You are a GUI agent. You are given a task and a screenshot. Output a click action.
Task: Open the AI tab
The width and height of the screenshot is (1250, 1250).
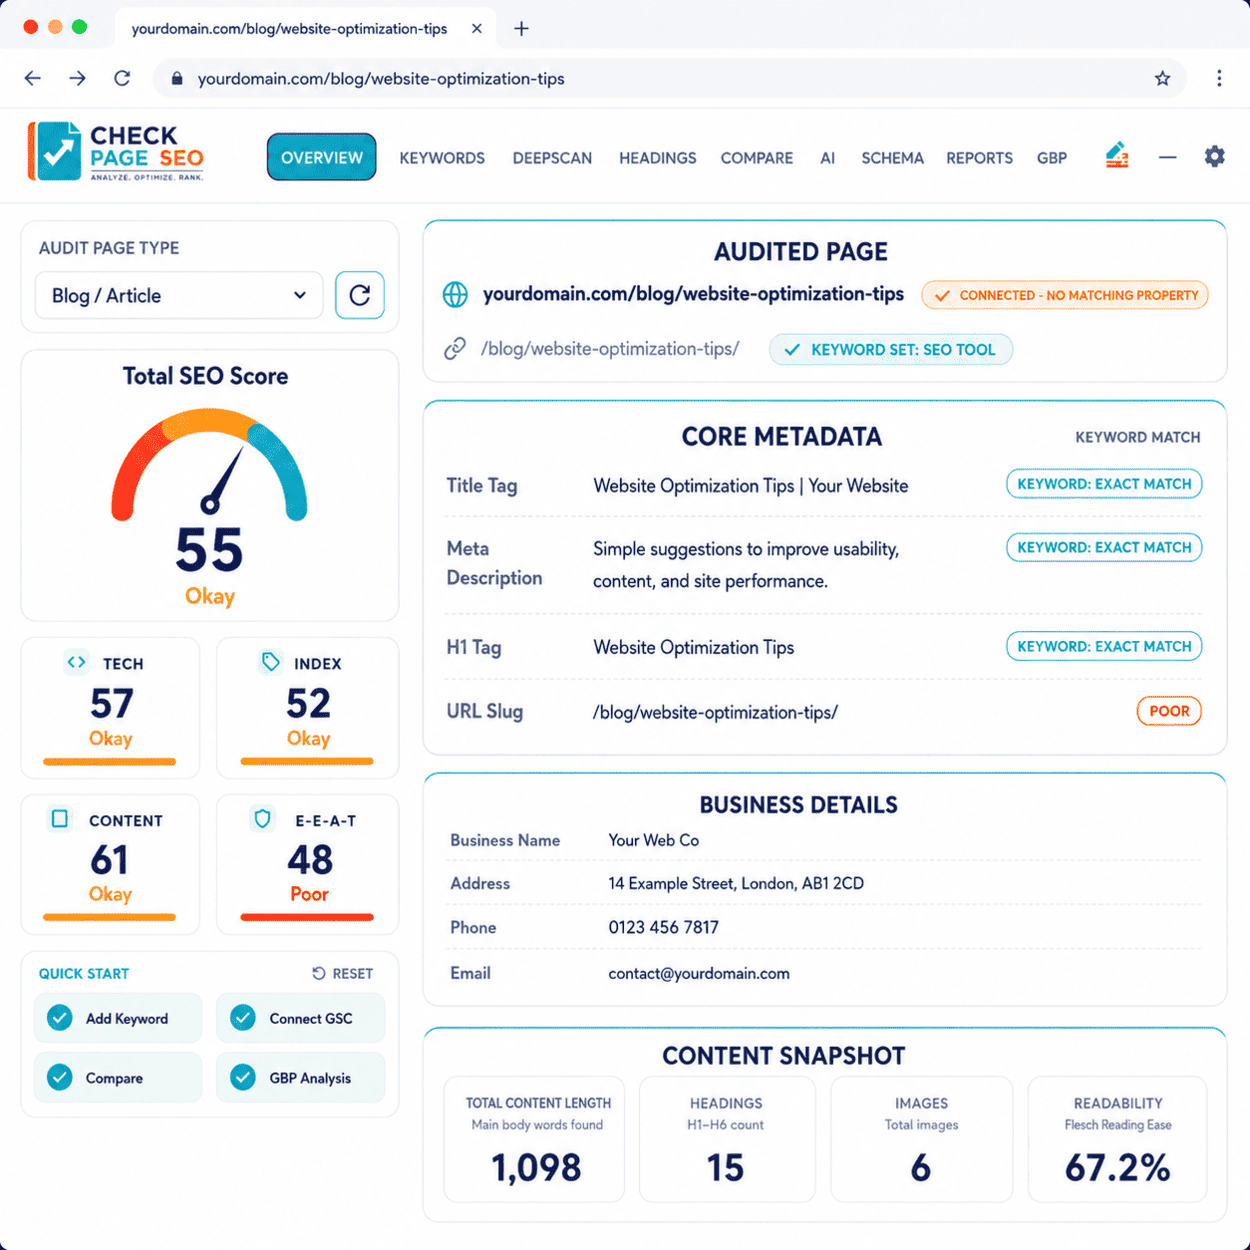[828, 158]
